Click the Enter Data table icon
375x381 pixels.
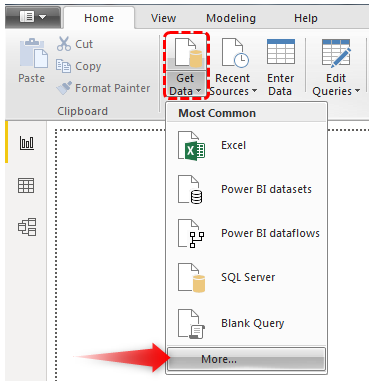coord(281,52)
